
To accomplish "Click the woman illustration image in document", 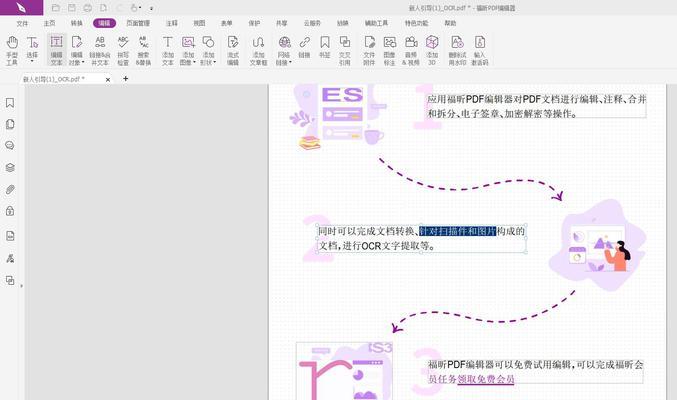I will pos(598,245).
